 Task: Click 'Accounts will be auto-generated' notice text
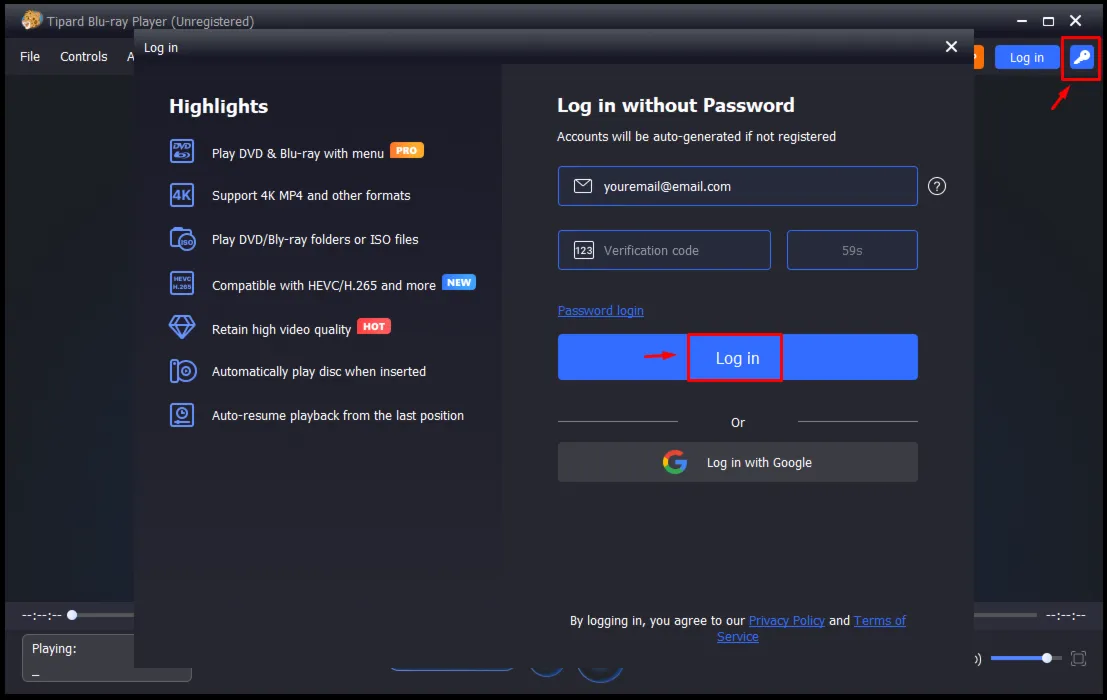point(696,136)
